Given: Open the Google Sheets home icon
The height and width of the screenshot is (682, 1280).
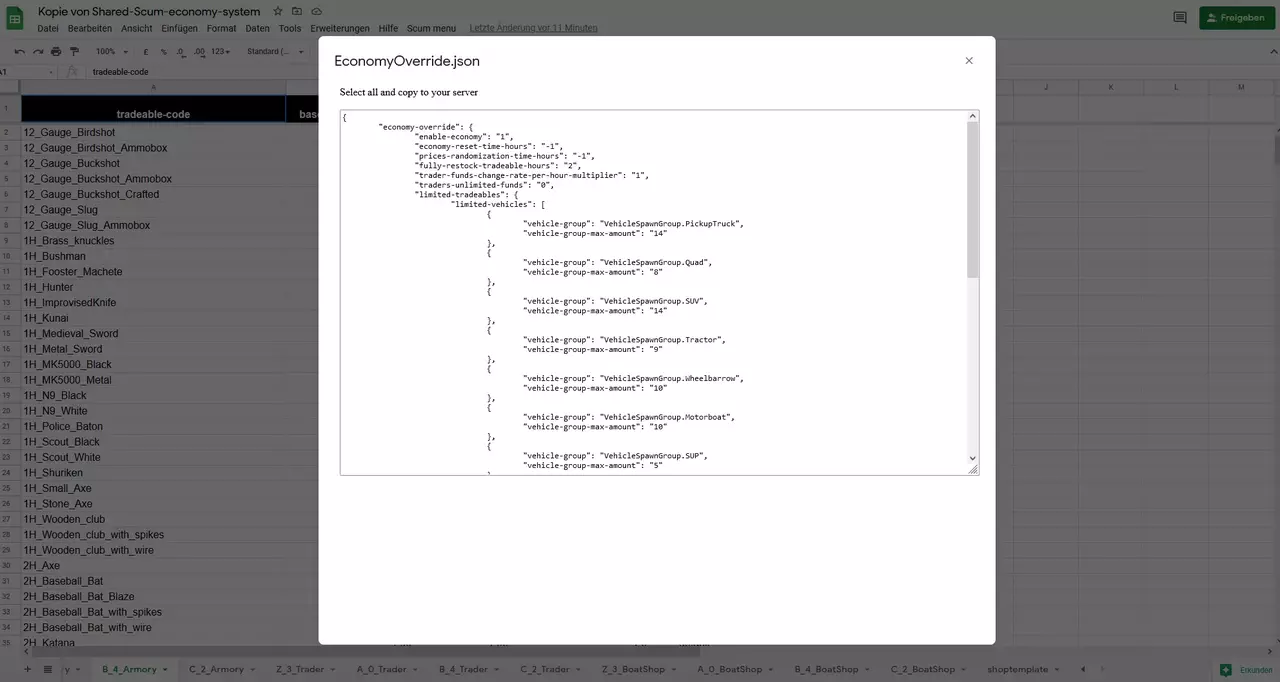Looking at the screenshot, I should click(16, 19).
